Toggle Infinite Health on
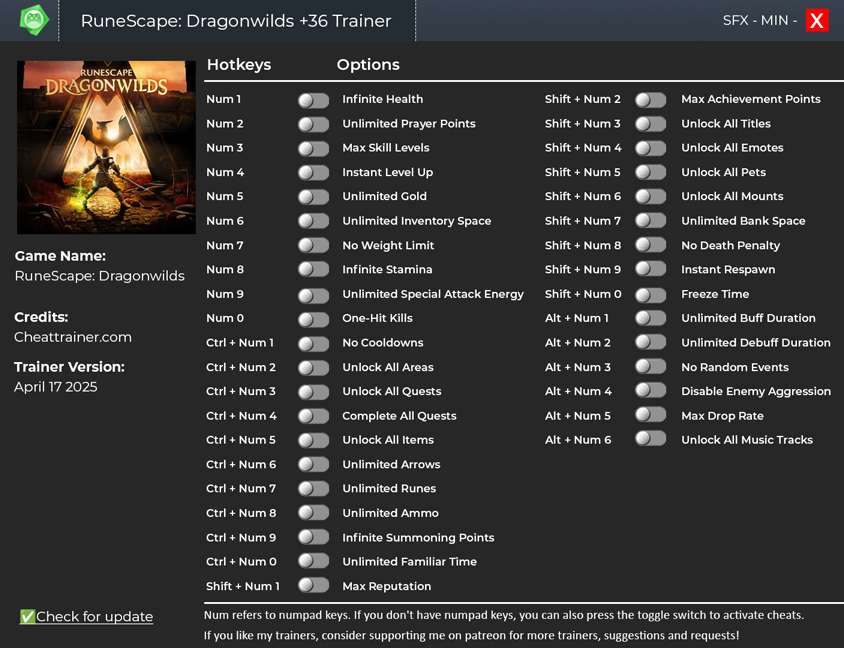This screenshot has width=844, height=648. click(x=314, y=100)
